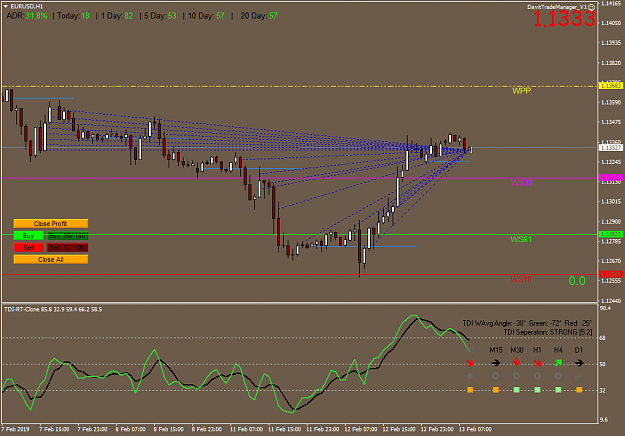Click the orange square in D1 column
625x436 pixels.
pyautogui.click(x=579, y=390)
